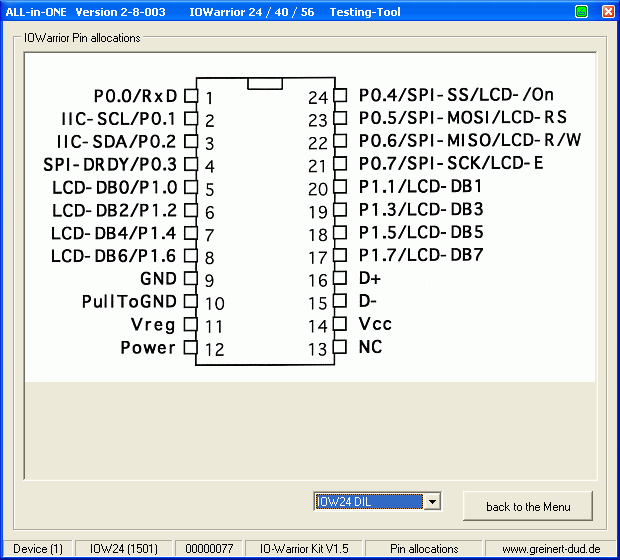Click the GND pin label

pos(159,278)
